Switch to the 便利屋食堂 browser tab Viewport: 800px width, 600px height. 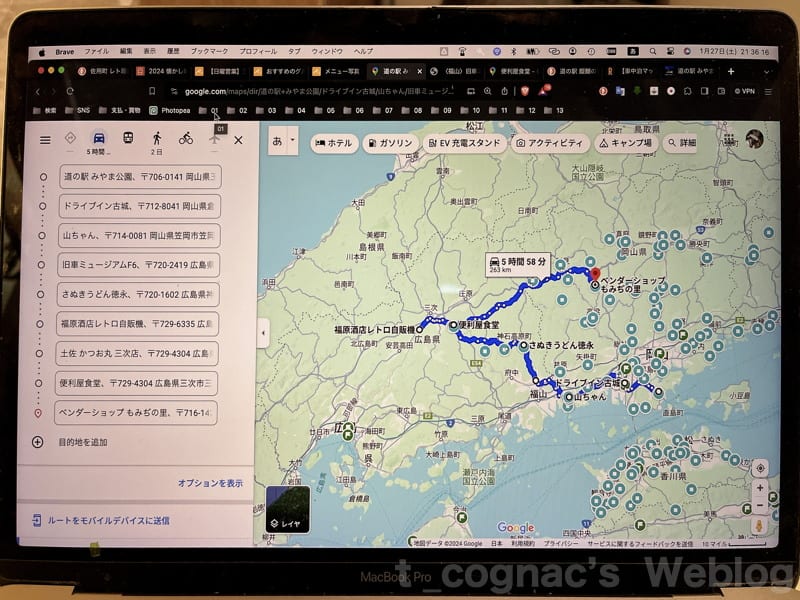tap(512, 71)
